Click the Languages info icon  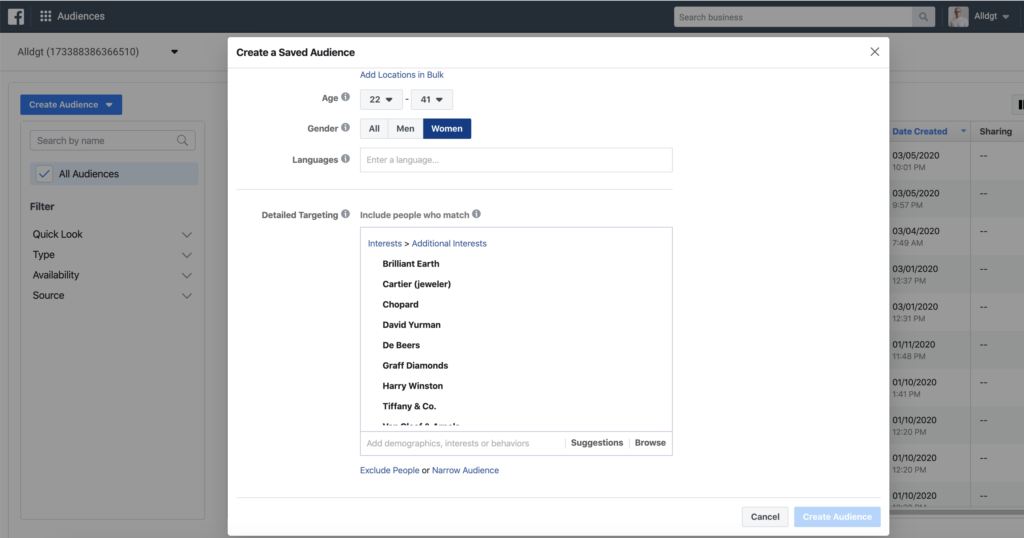point(345,159)
